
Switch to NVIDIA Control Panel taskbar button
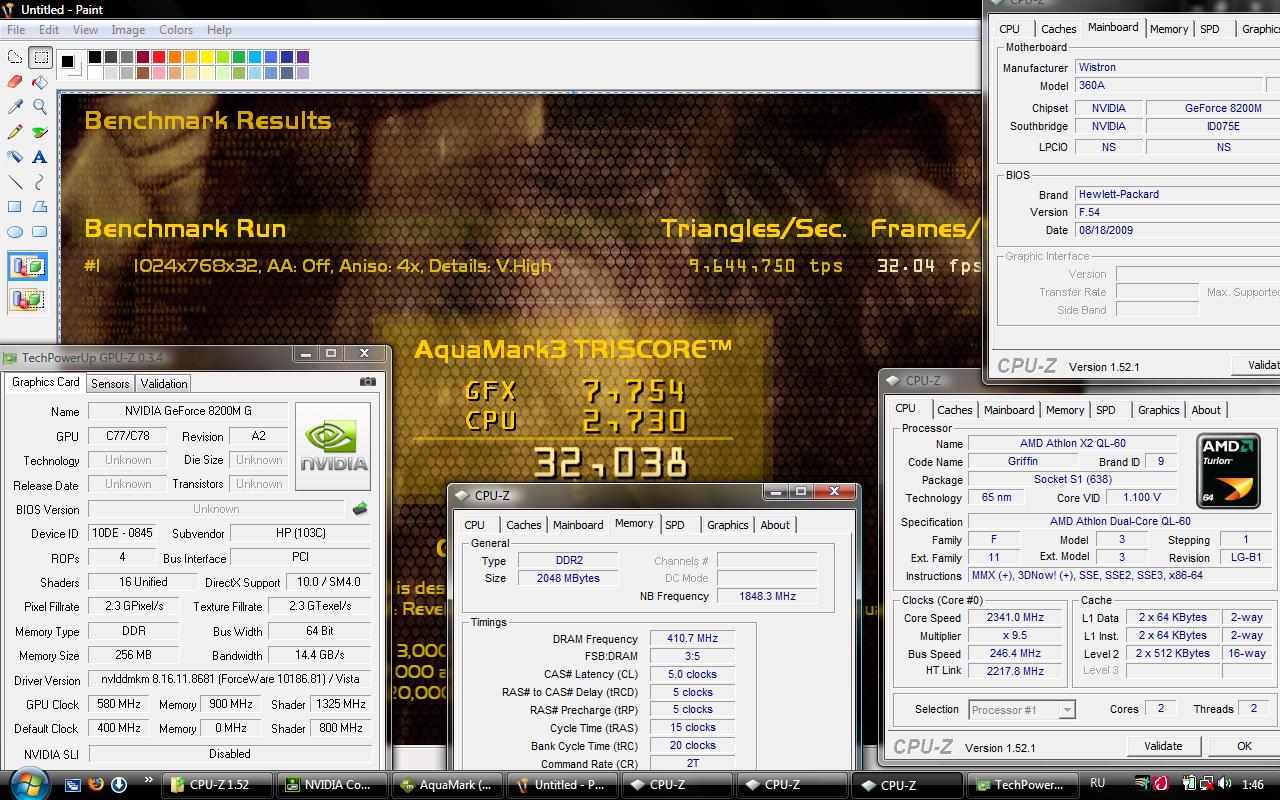click(x=330, y=785)
